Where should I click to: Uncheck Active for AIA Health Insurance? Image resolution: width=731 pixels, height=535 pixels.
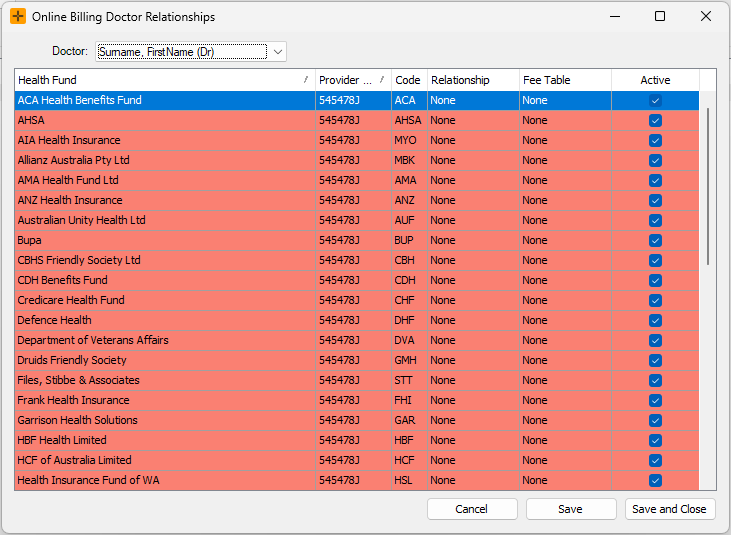[x=655, y=141]
